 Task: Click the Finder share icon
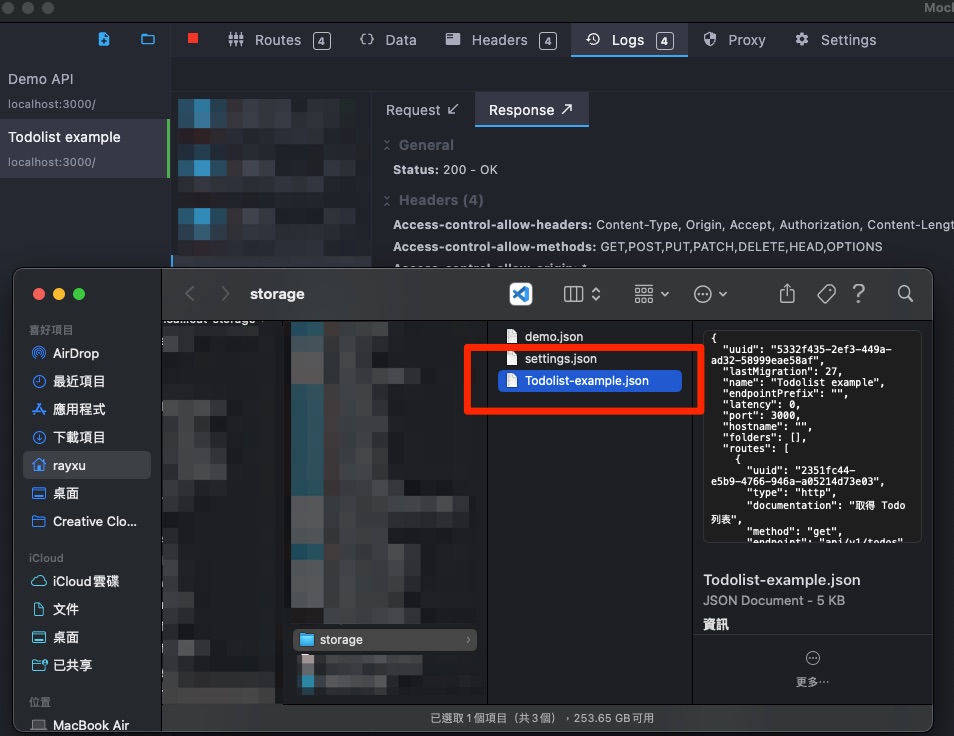click(787, 294)
